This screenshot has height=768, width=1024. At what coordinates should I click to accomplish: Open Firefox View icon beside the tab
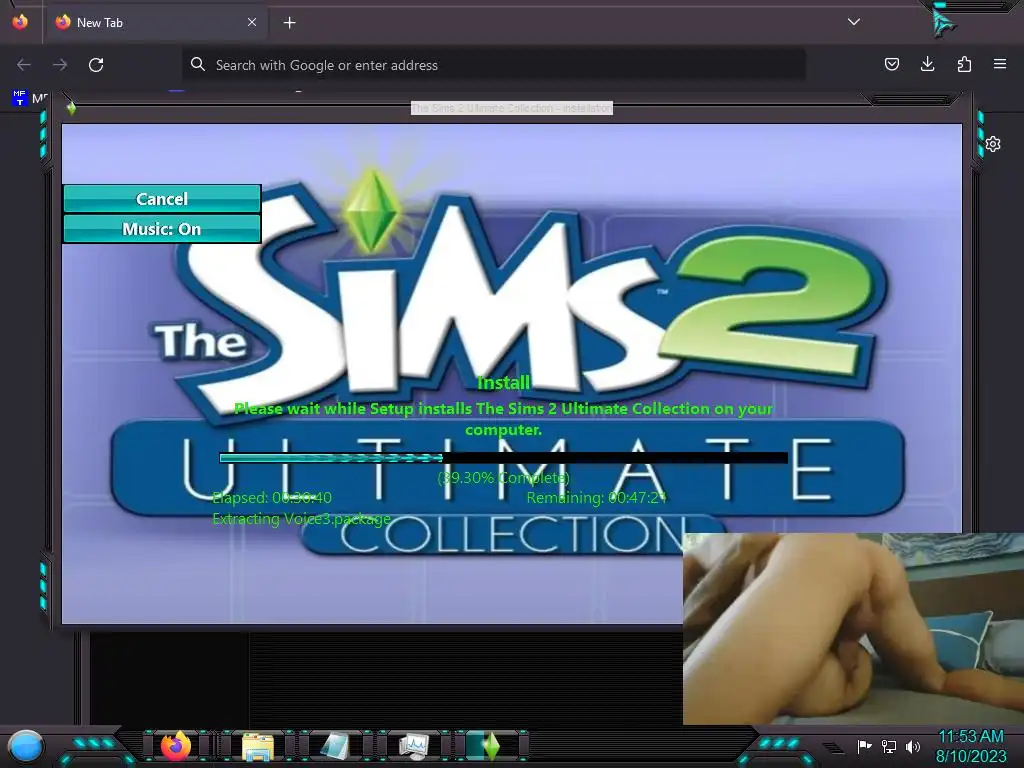(20, 22)
